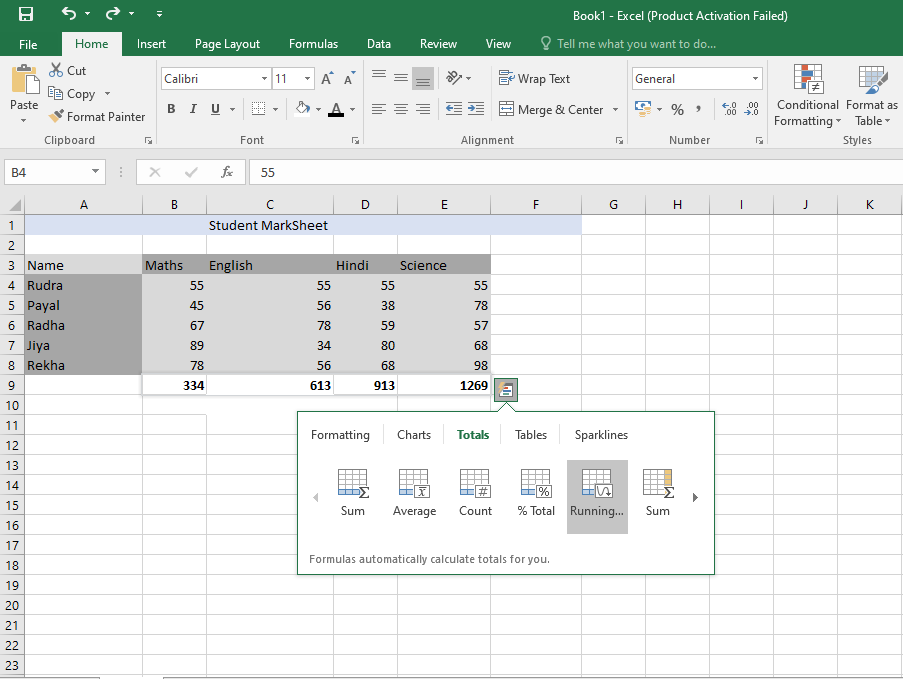Switch to the Review ribbon tab
903x679 pixels.
[438, 44]
